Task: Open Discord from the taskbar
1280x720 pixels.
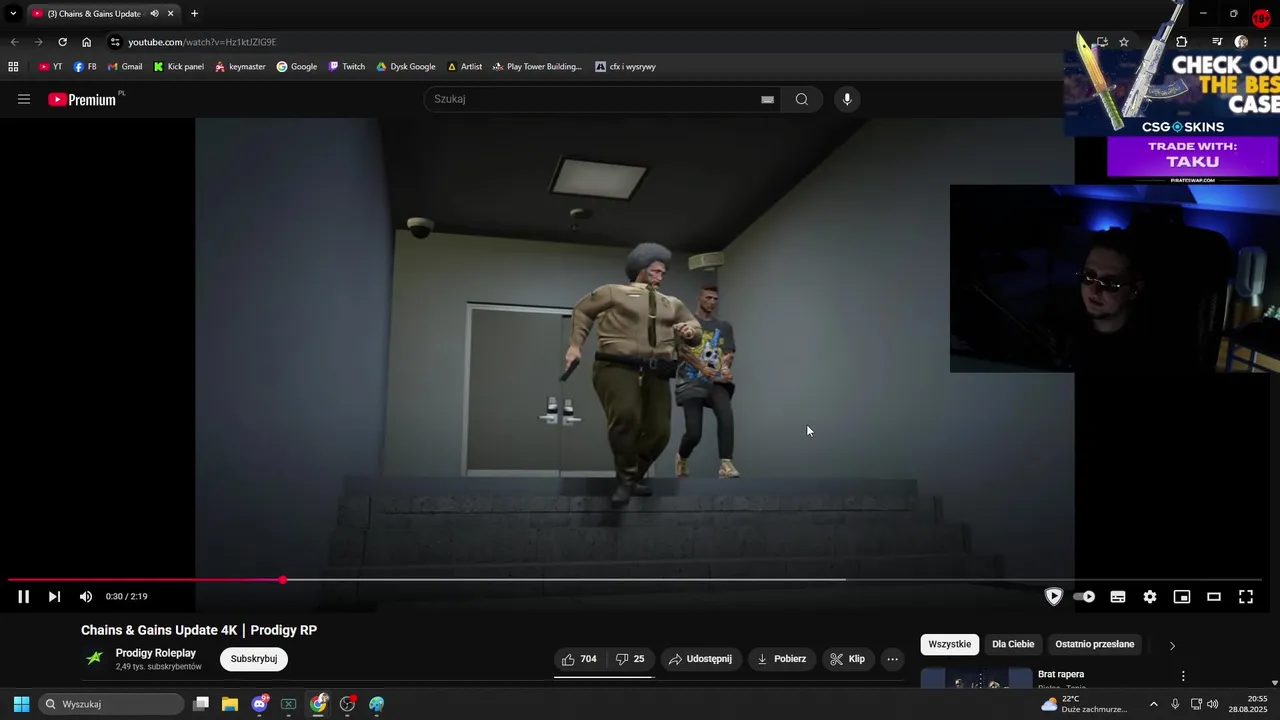Action: (x=260, y=704)
